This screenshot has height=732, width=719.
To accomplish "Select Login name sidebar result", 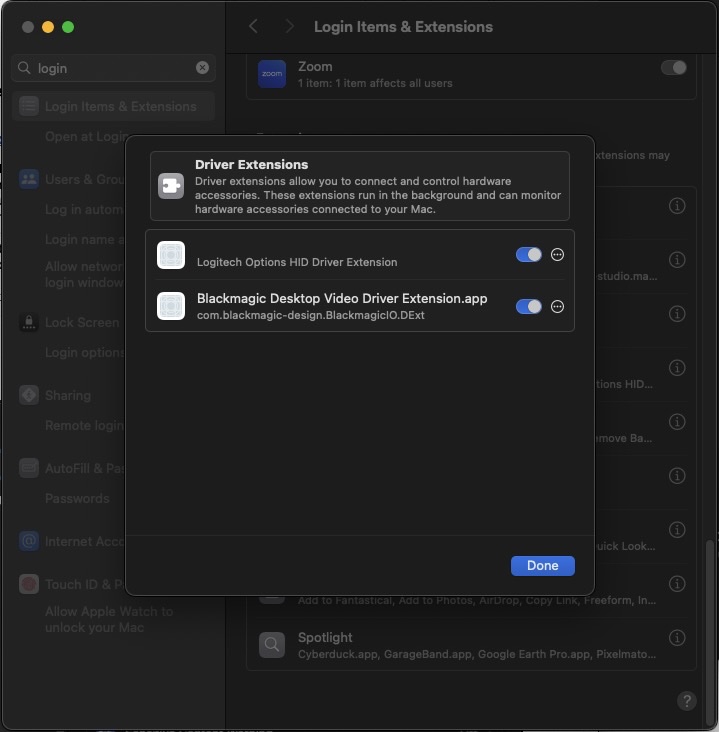I will point(85,239).
